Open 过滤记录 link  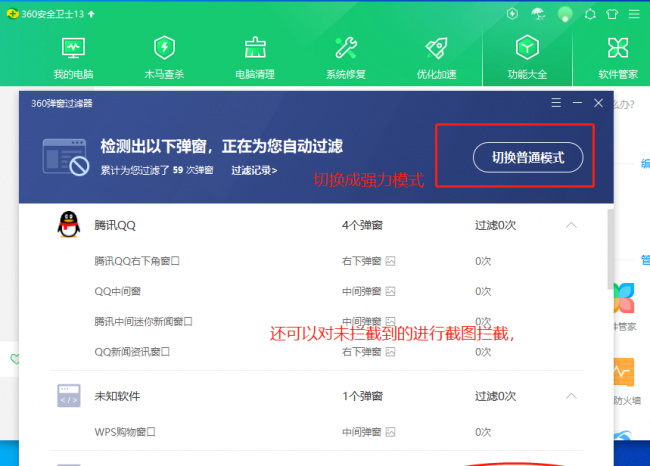(254, 170)
